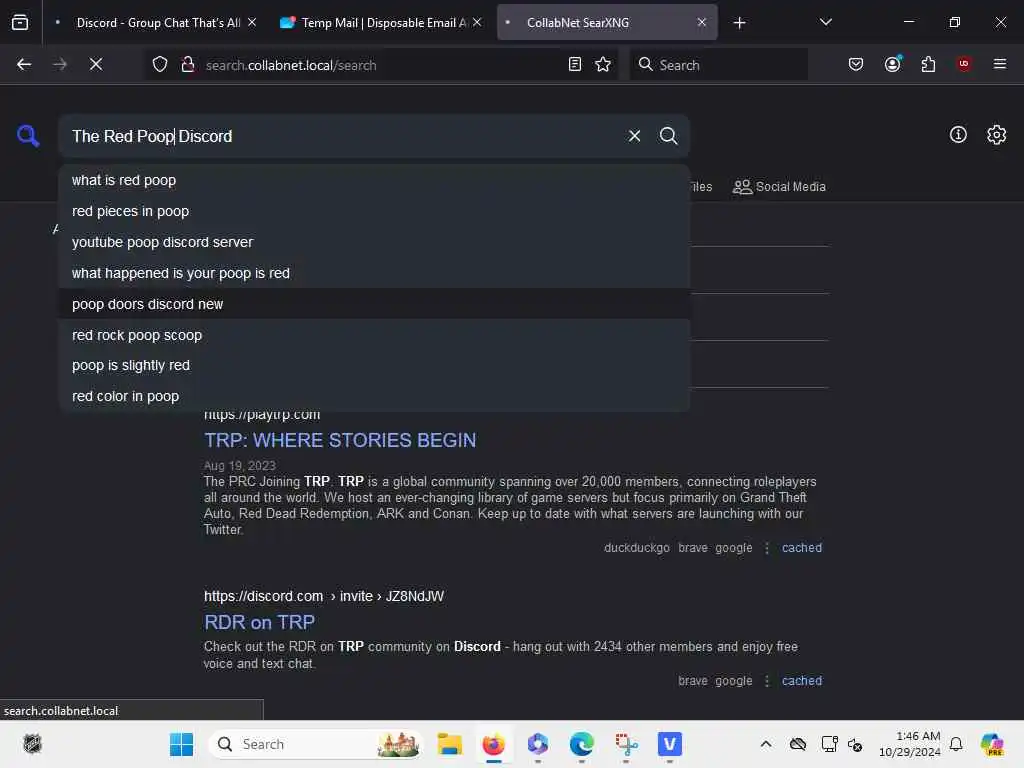1024x768 pixels.
Task: Select CollabNet SearXNG tab
Action: click(x=607, y=23)
